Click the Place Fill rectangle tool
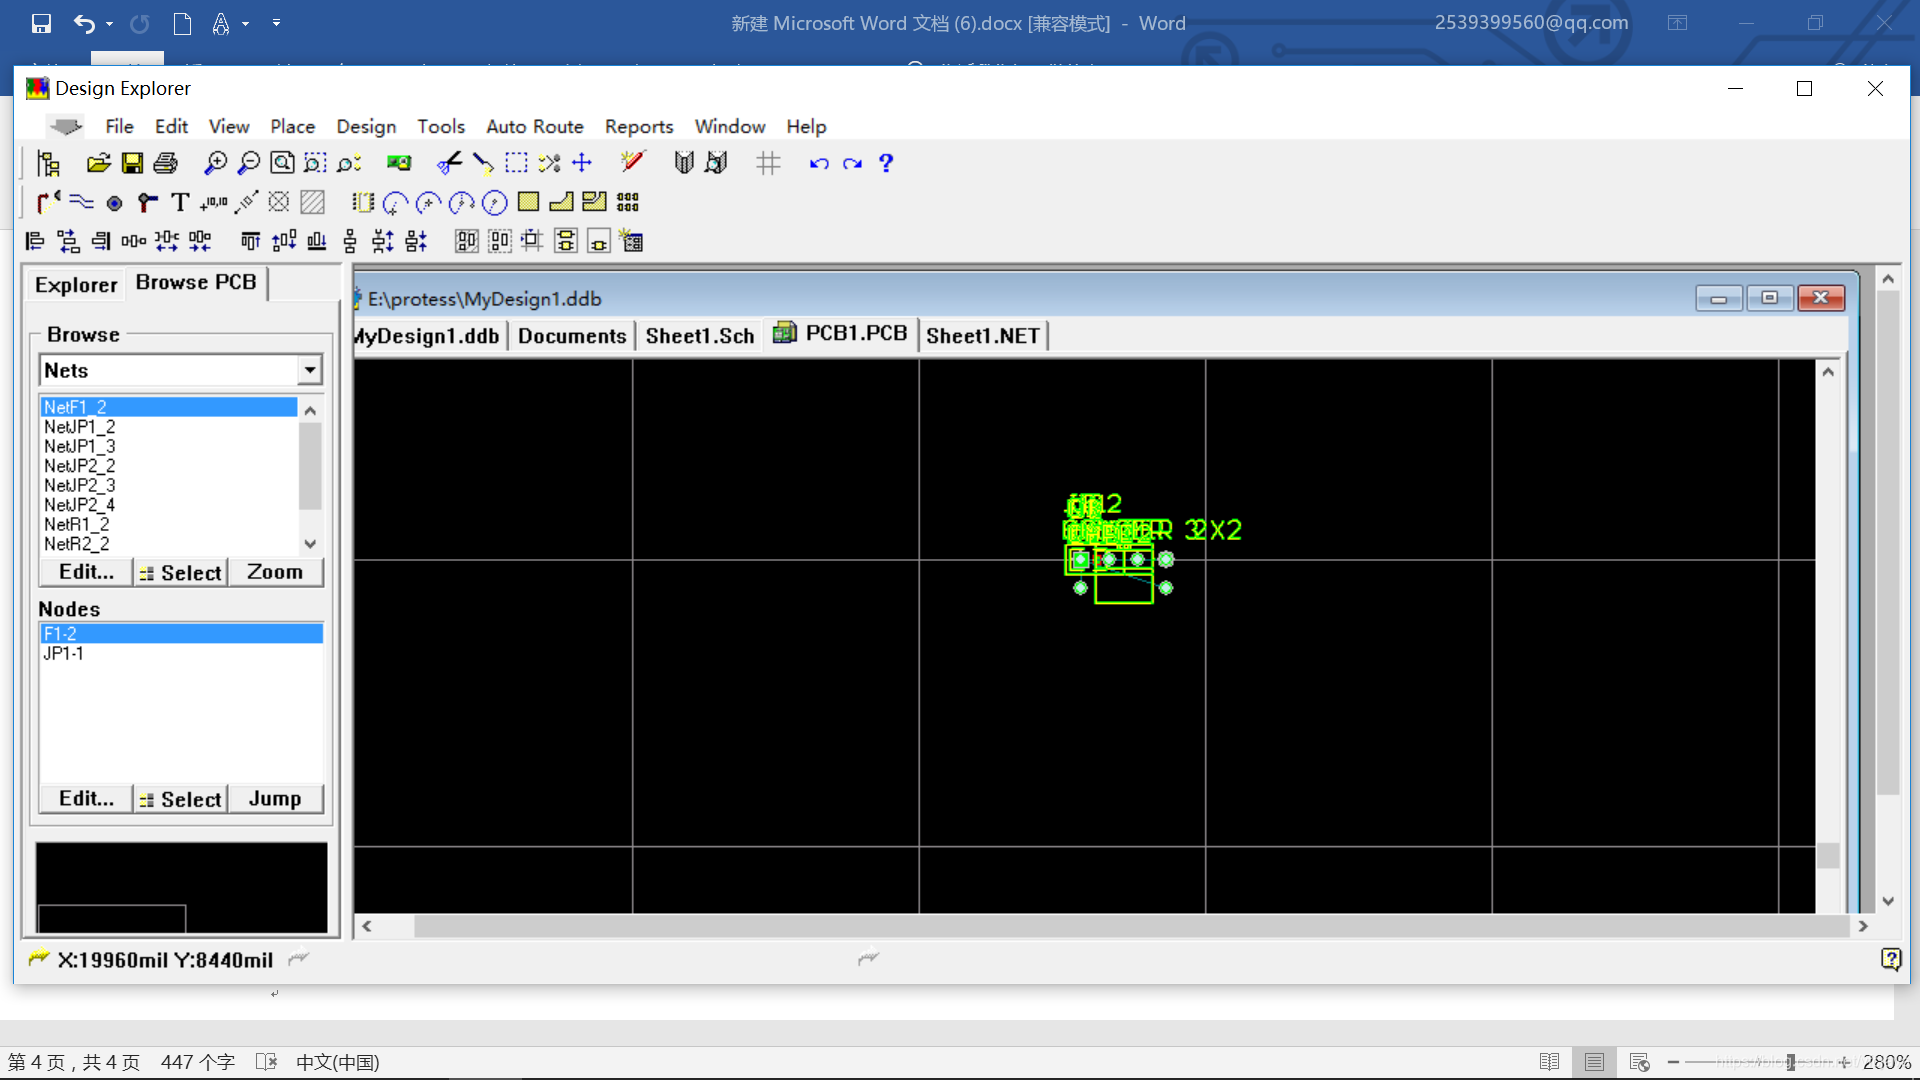 (x=528, y=203)
